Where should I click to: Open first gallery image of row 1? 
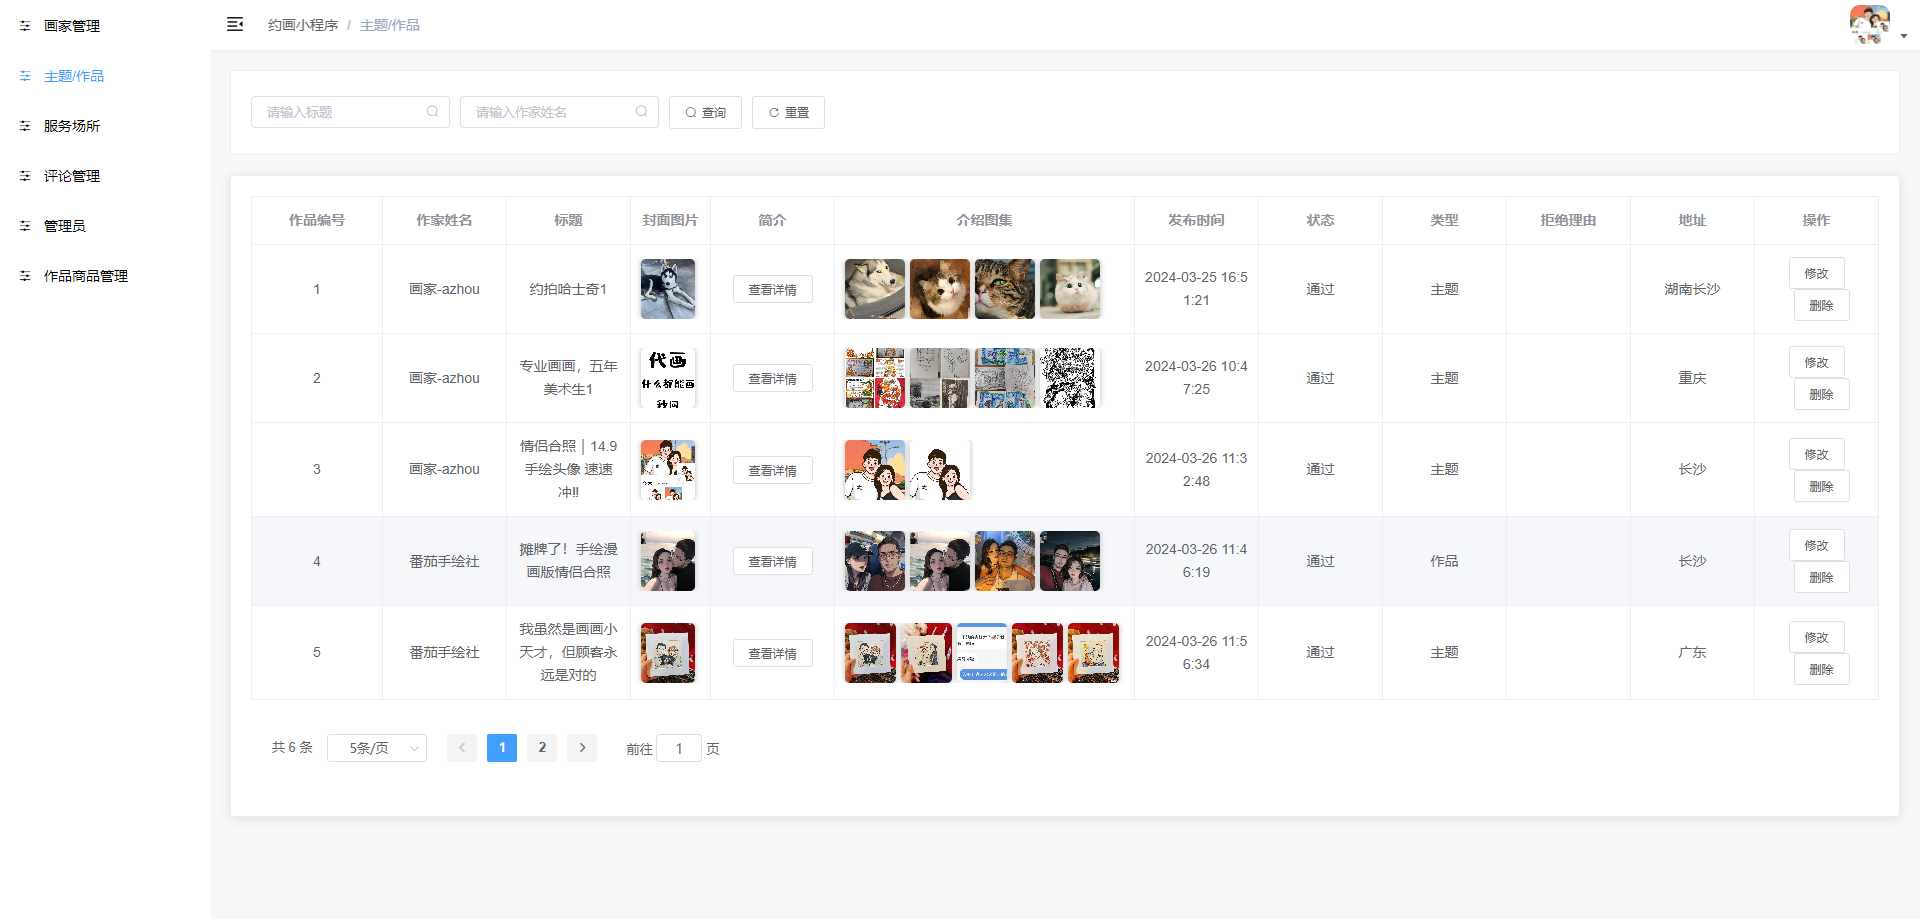875,289
